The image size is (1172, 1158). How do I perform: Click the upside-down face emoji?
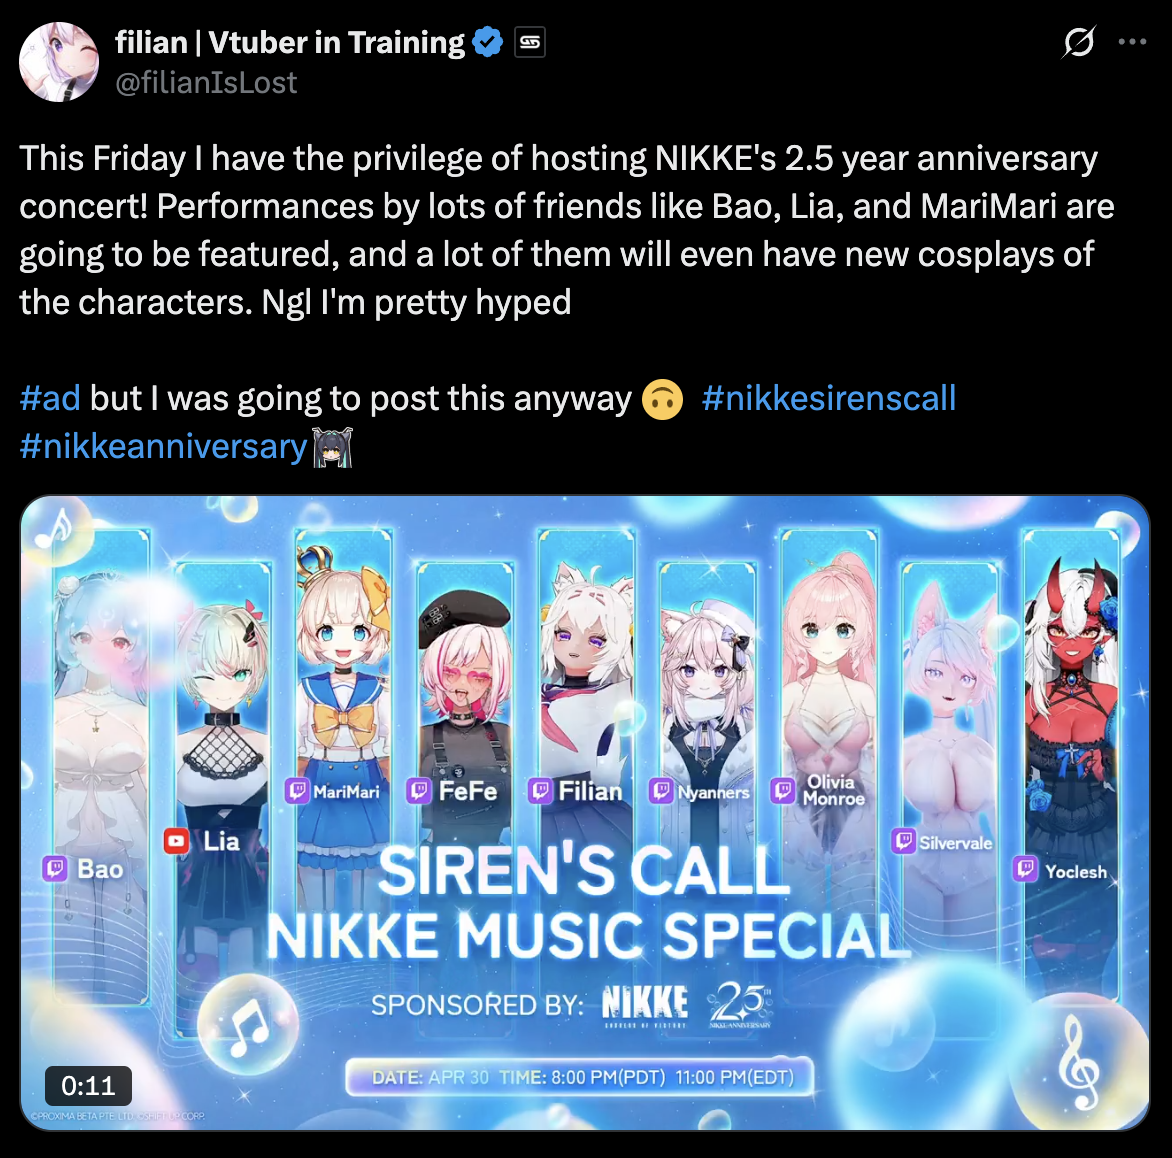click(x=662, y=399)
